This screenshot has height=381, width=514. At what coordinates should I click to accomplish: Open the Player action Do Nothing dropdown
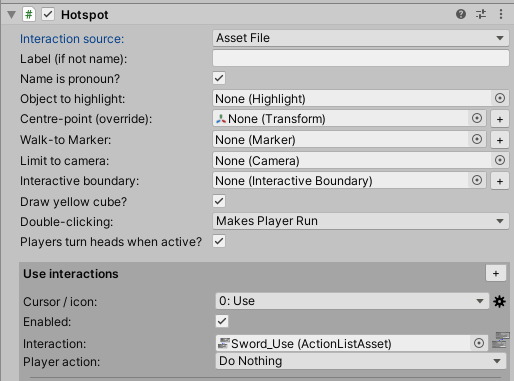[361, 361]
